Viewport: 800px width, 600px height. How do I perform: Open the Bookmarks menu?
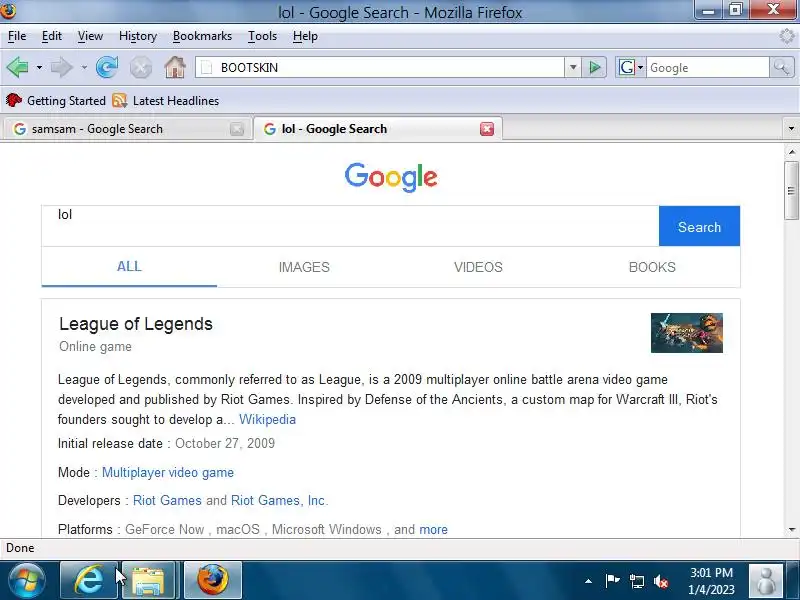(x=202, y=36)
